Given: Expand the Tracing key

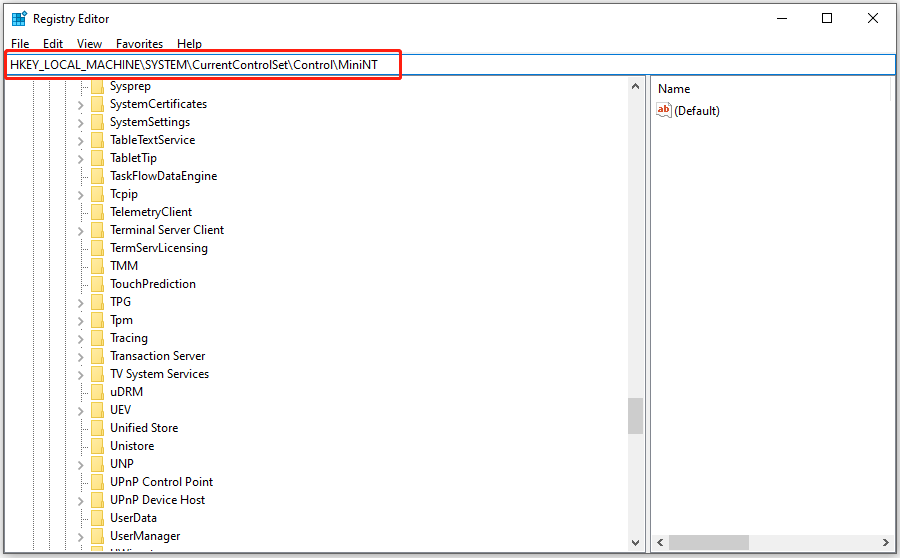Looking at the screenshot, I should click(80, 339).
